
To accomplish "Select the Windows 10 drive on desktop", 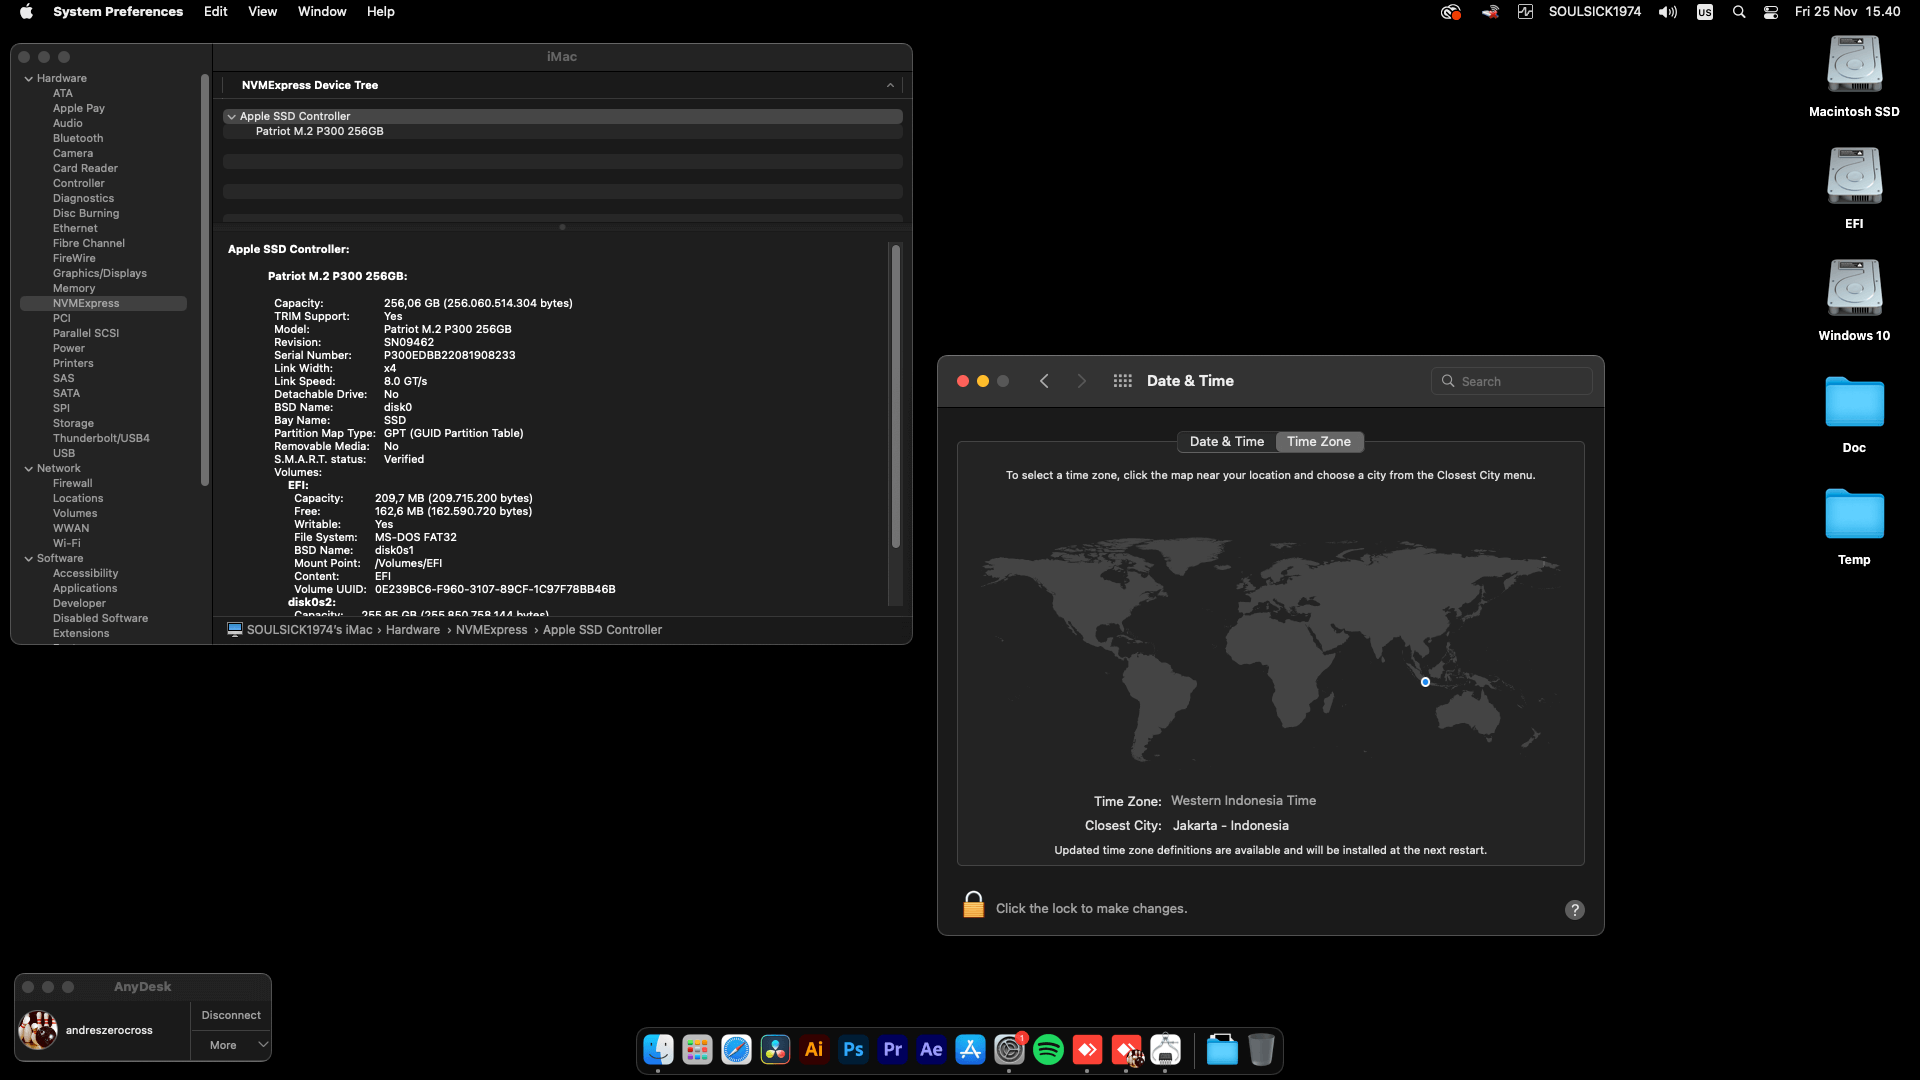I will click(x=1854, y=300).
